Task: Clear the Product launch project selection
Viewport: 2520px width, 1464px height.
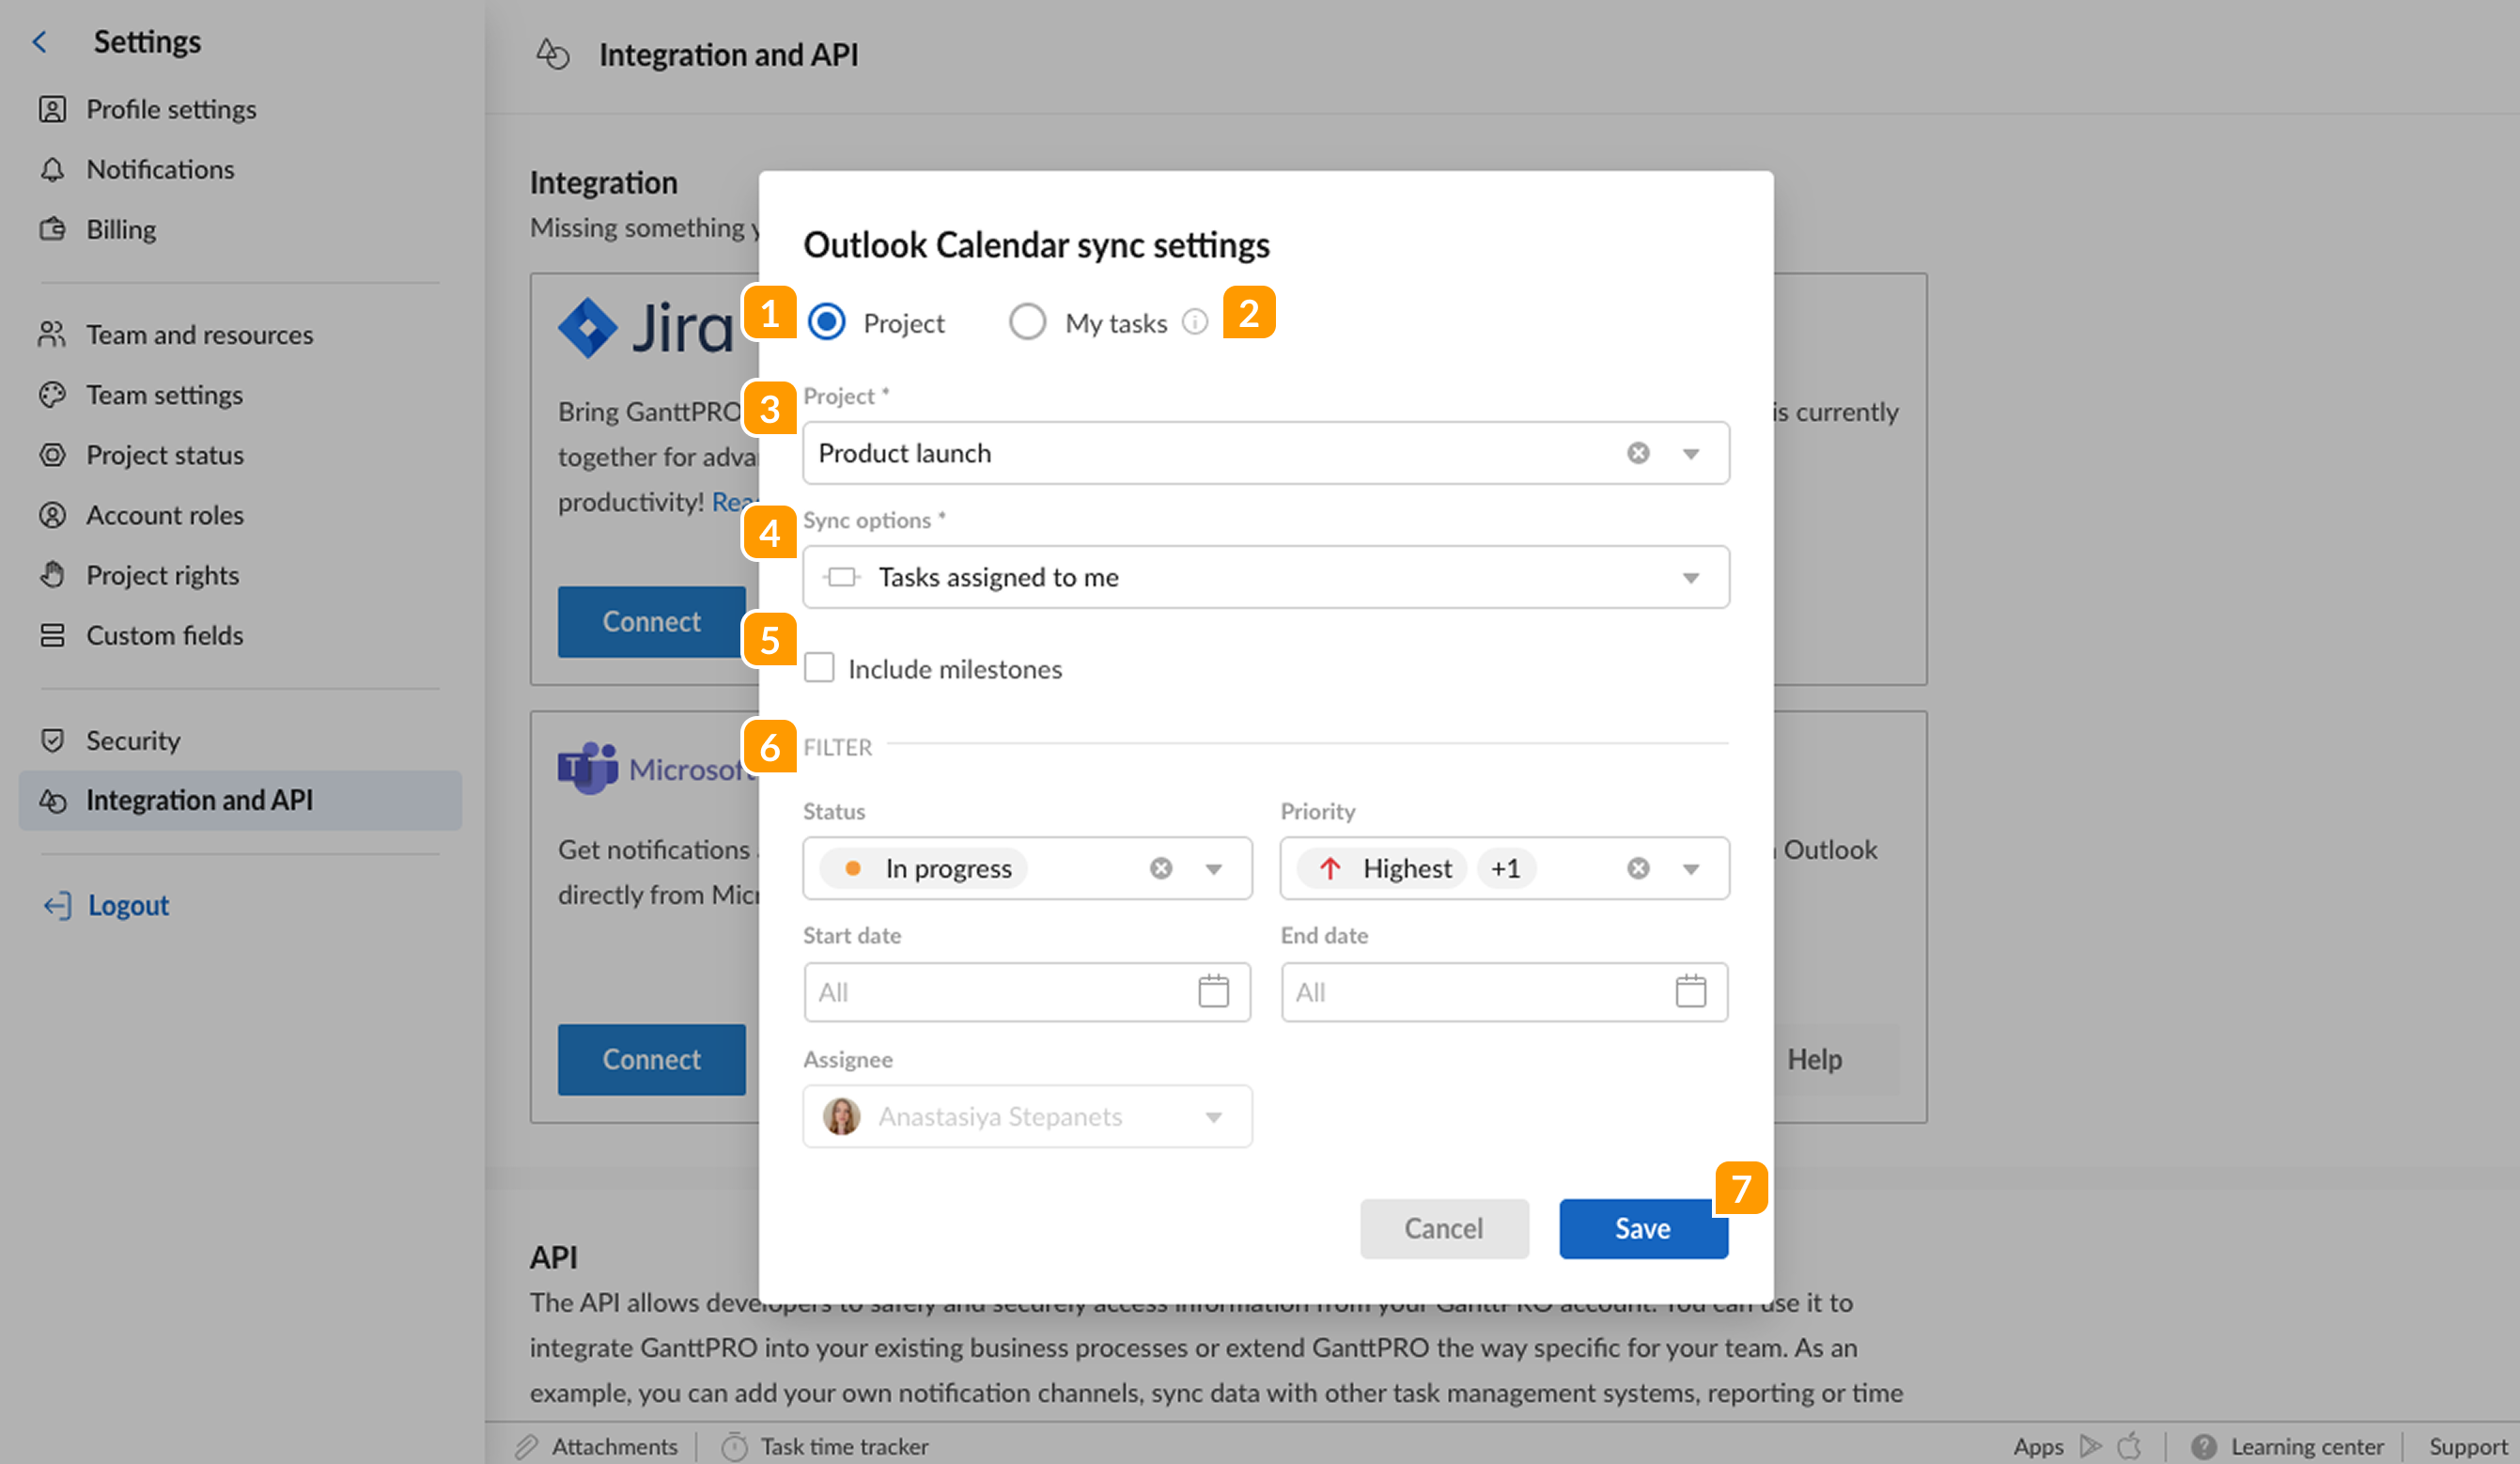Action: pyautogui.click(x=1637, y=453)
